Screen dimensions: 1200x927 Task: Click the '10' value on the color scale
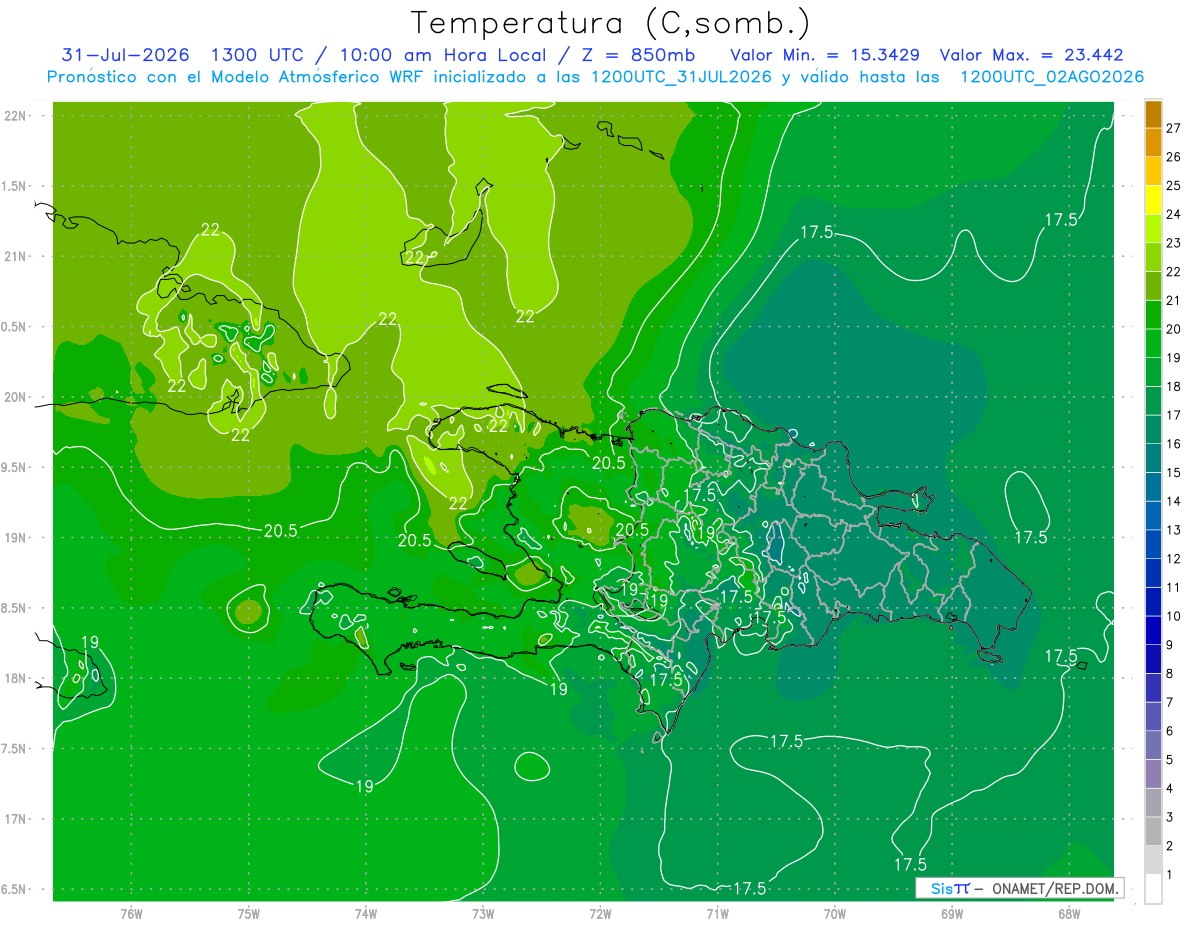click(1174, 617)
